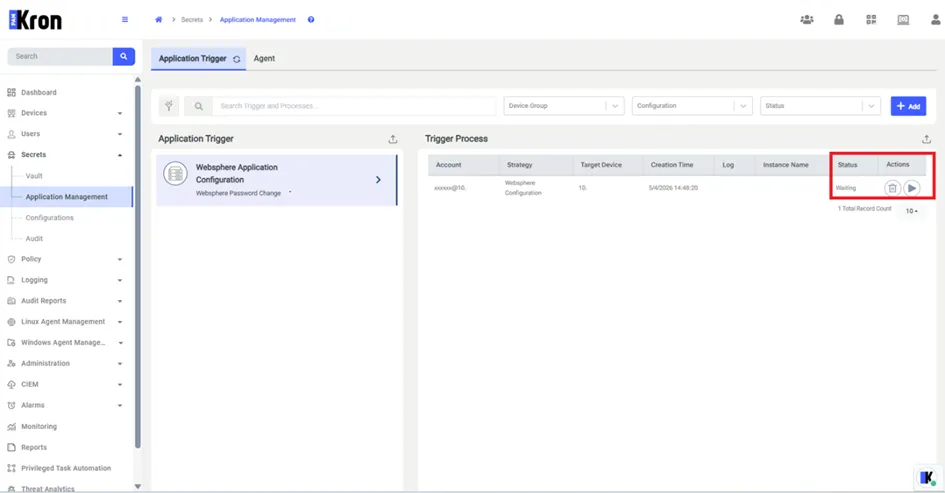Click the padlock icon in the top bar
945x493 pixels.
point(838,20)
